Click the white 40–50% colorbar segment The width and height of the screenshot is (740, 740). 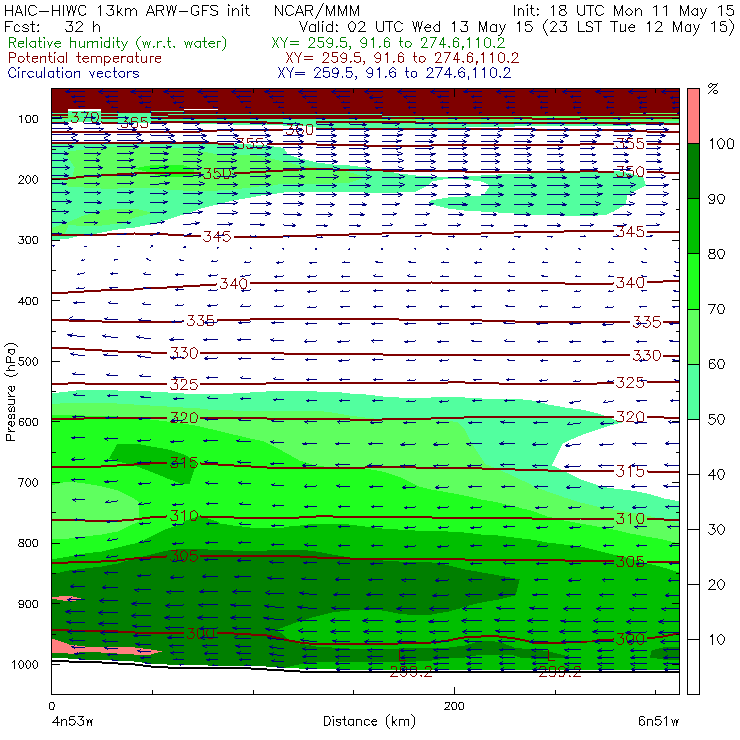tap(693, 447)
